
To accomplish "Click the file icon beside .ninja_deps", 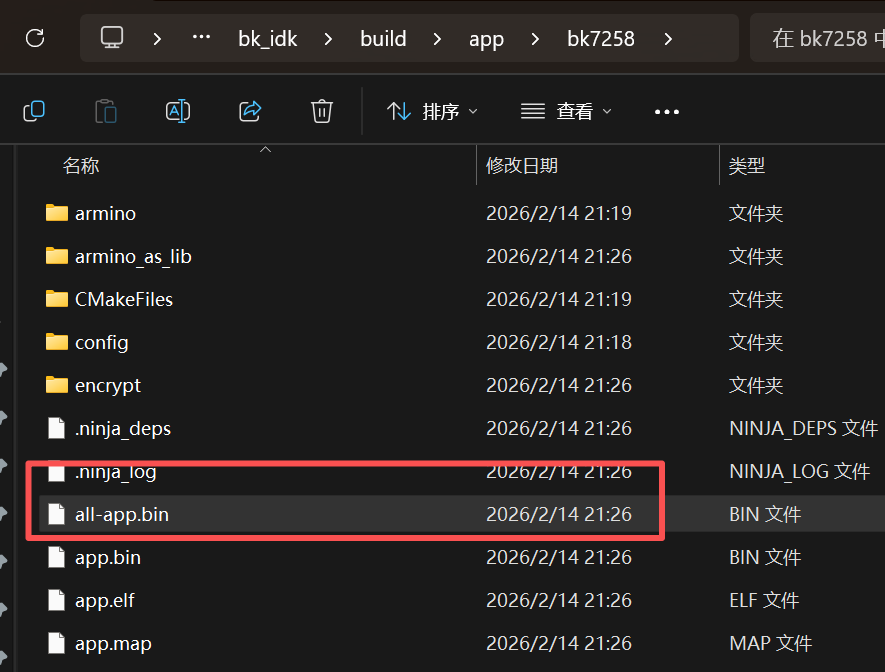I will (56, 428).
